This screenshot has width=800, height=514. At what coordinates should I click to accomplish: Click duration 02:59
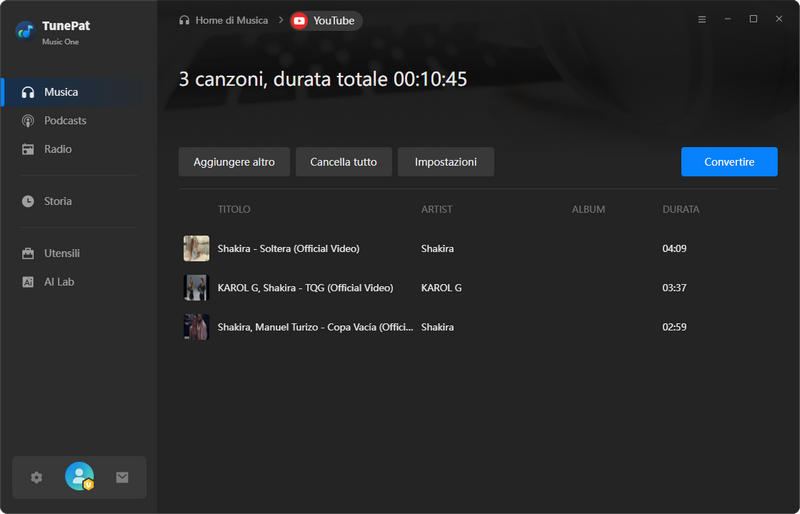tap(674, 327)
